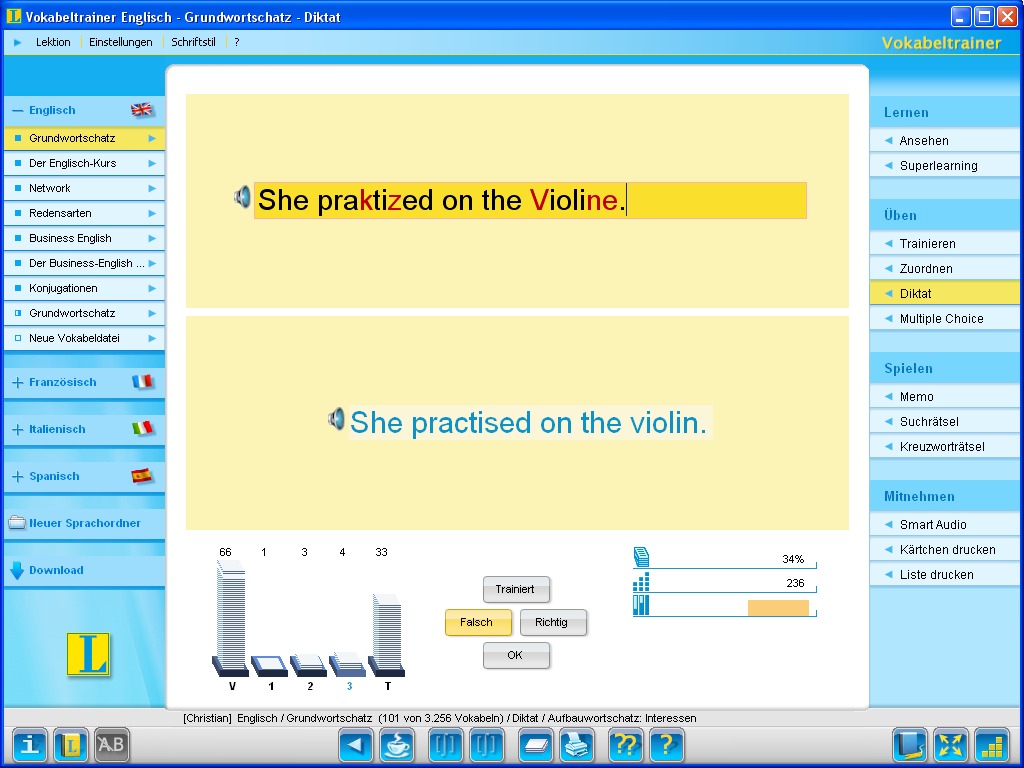Open Zuordnen exercise
The image size is (1024, 768).
coord(944,268)
